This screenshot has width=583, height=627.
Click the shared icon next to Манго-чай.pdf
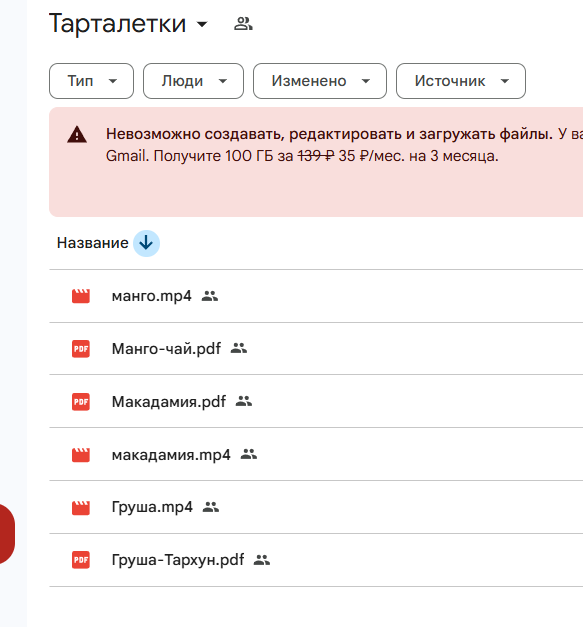pyautogui.click(x=239, y=348)
